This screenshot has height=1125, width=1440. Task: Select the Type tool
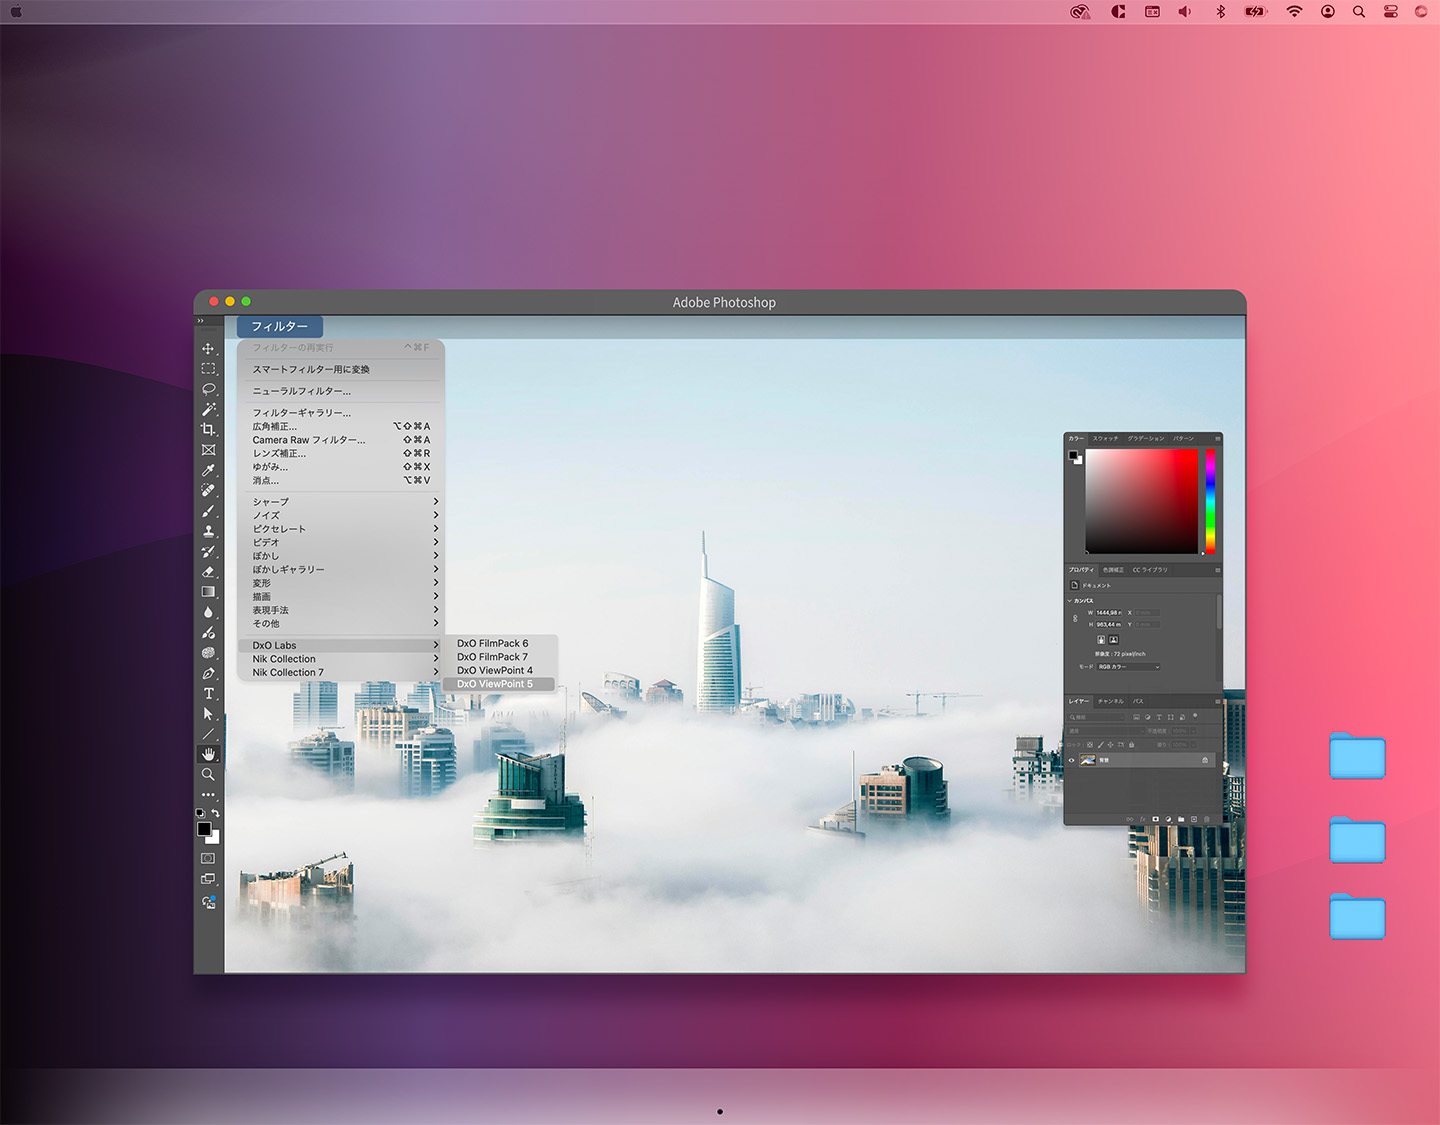pos(208,693)
